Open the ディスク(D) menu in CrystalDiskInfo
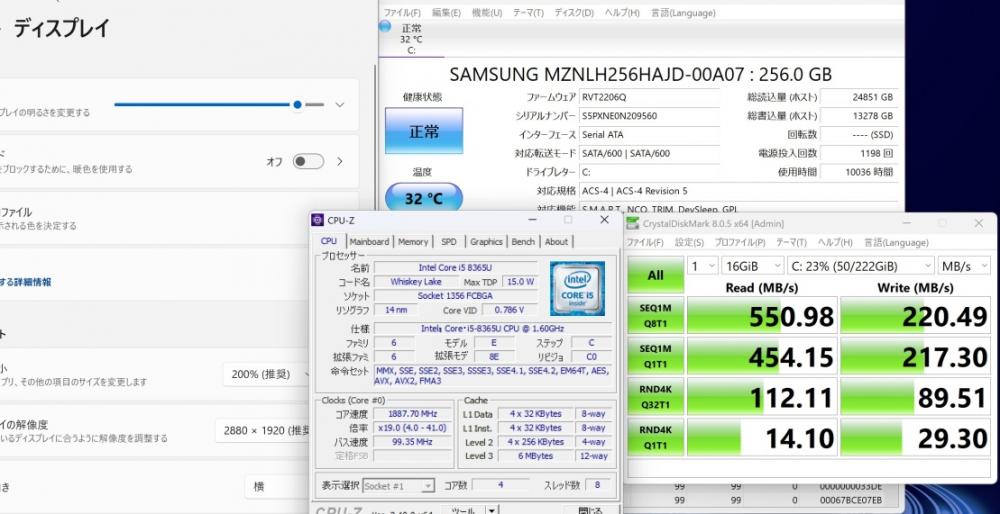Image resolution: width=1000 pixels, height=514 pixels. [575, 13]
